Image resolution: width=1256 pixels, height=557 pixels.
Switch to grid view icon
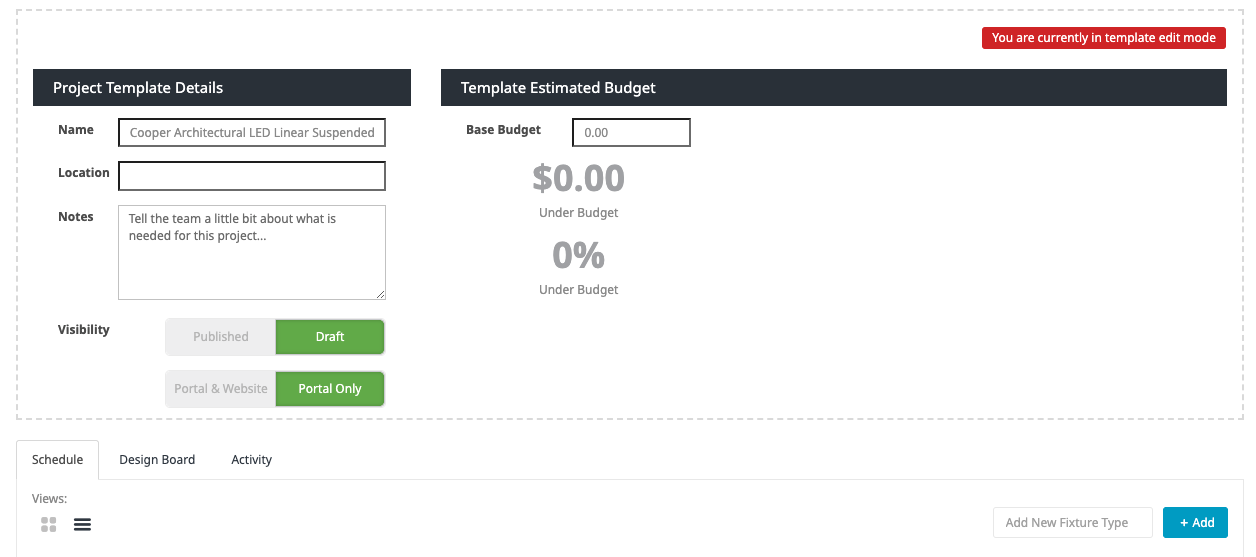point(48,524)
